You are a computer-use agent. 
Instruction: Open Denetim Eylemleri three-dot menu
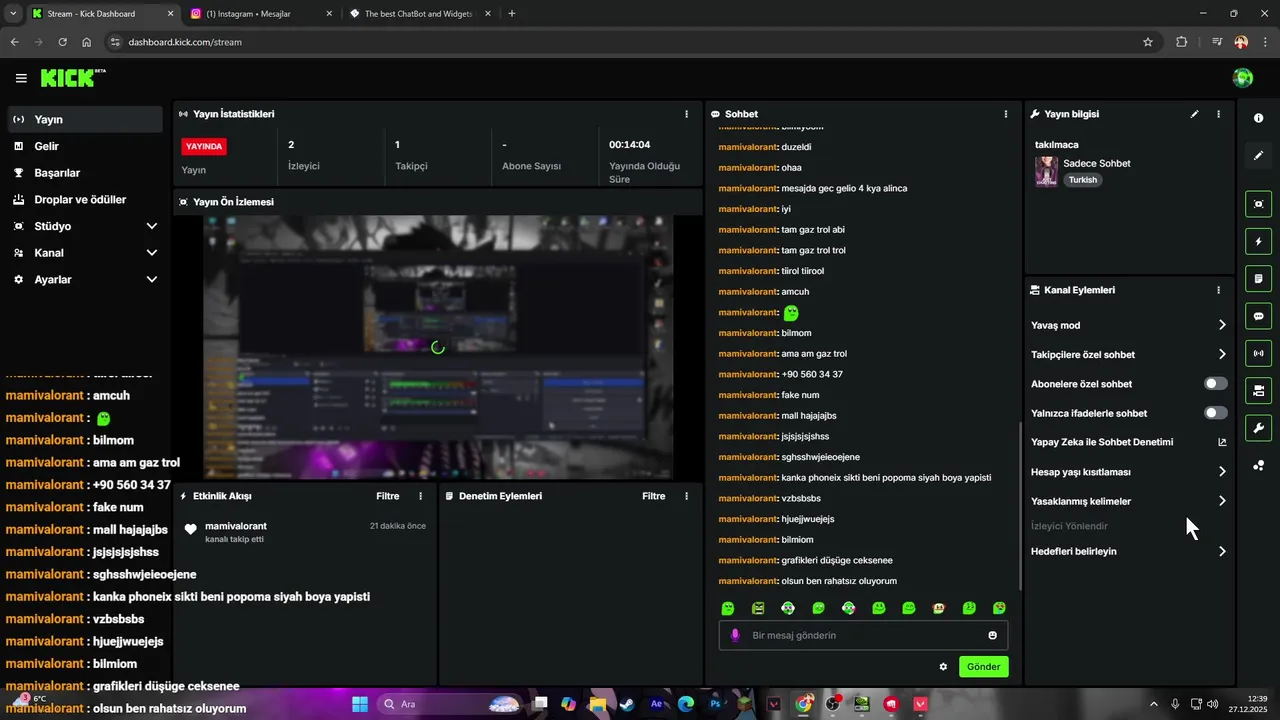686,496
